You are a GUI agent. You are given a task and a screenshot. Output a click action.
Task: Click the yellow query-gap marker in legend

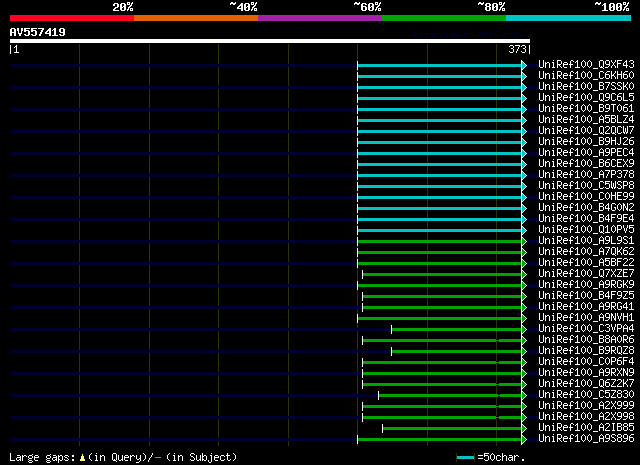pyautogui.click(x=82, y=458)
